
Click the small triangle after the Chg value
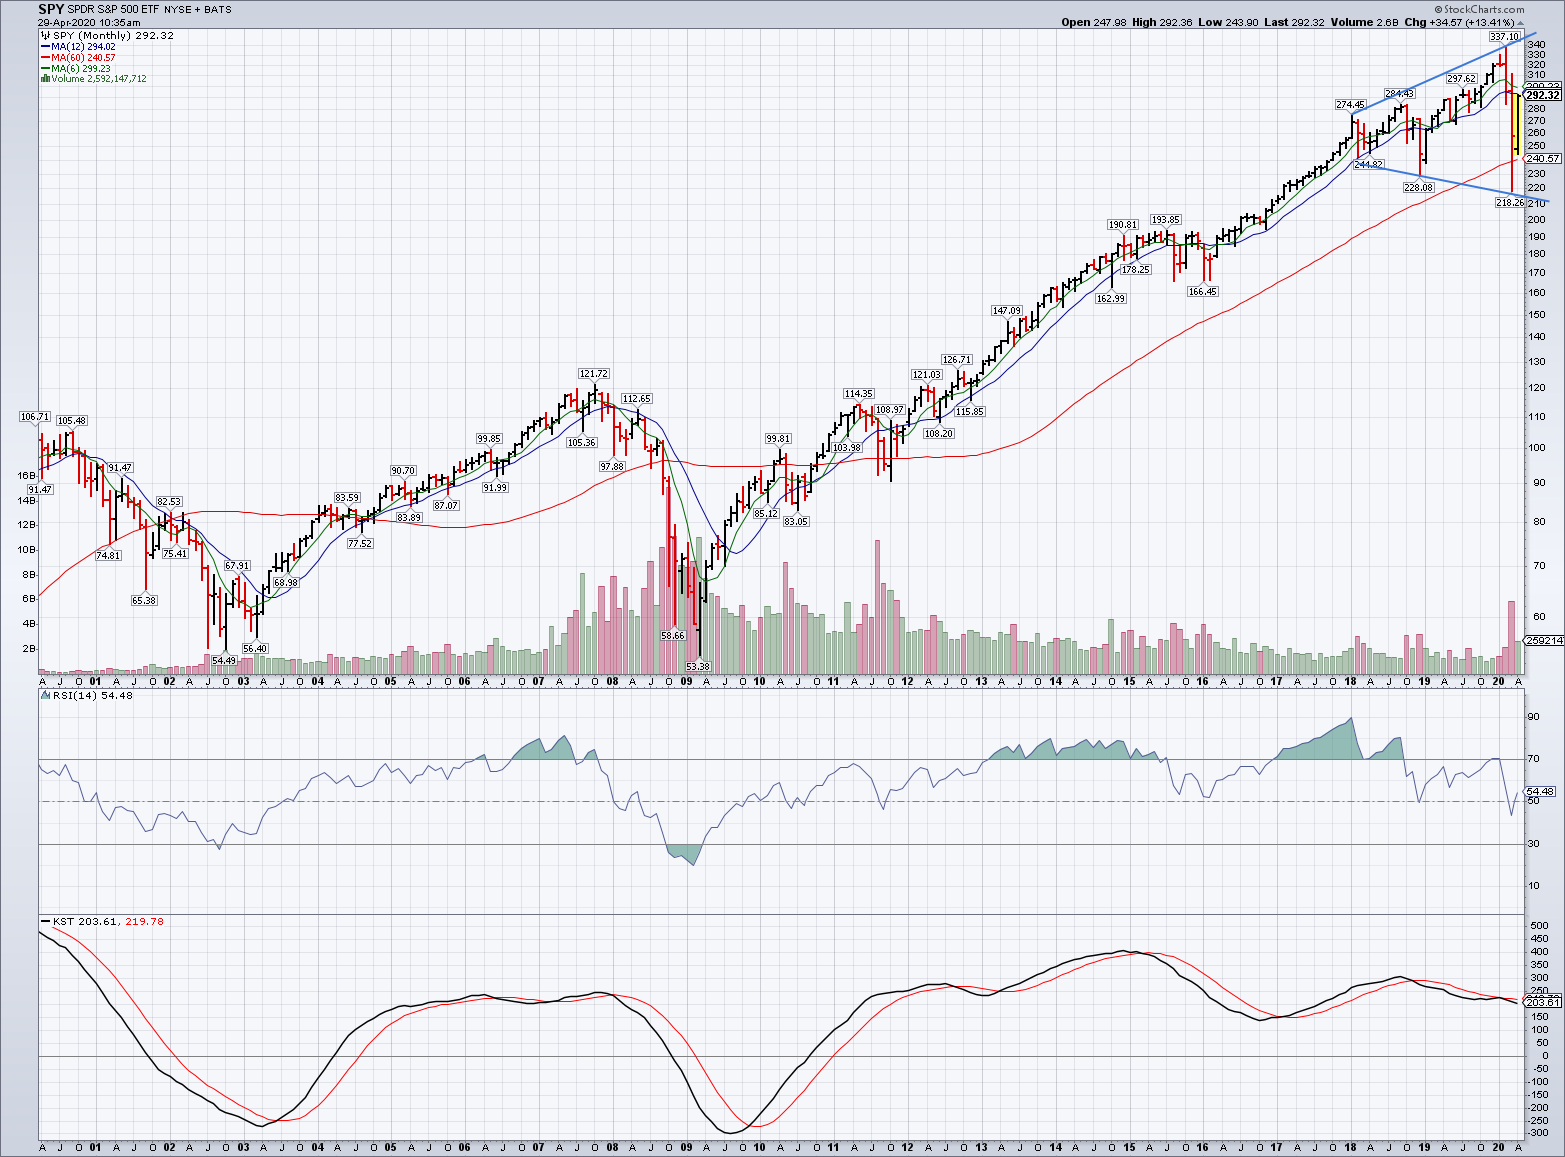point(1520,22)
